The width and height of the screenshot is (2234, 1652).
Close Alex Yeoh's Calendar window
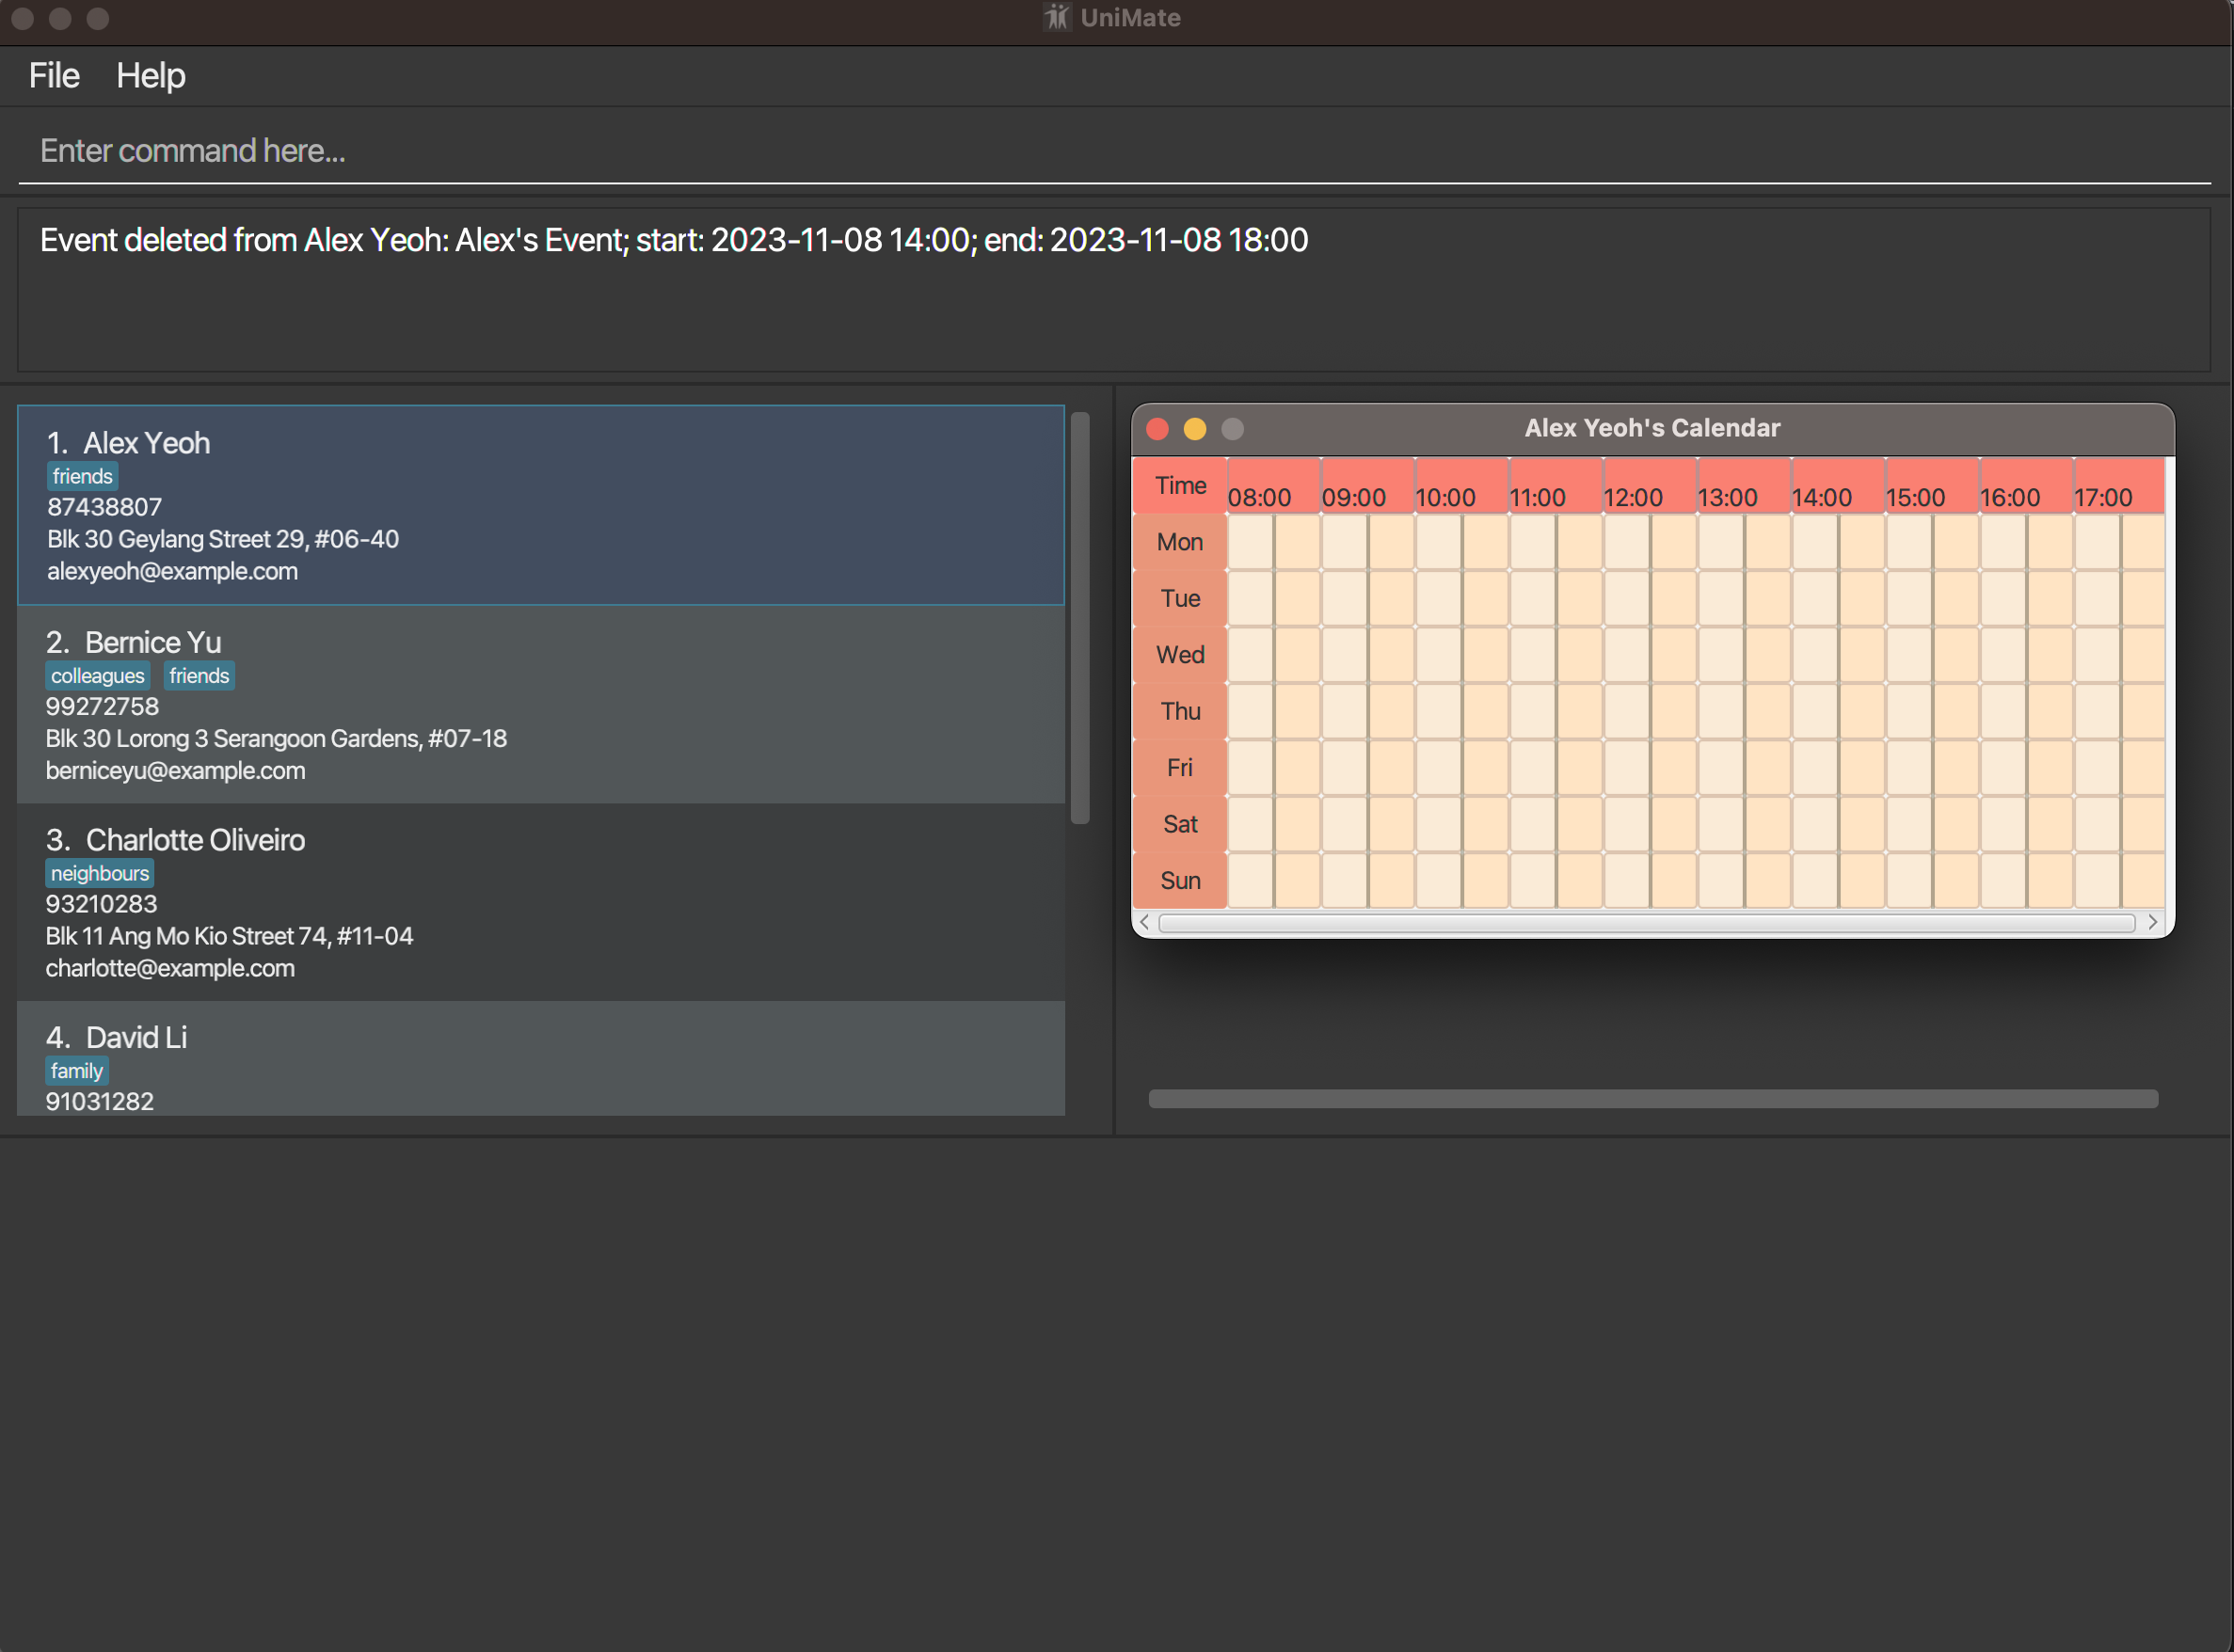[x=1157, y=429]
